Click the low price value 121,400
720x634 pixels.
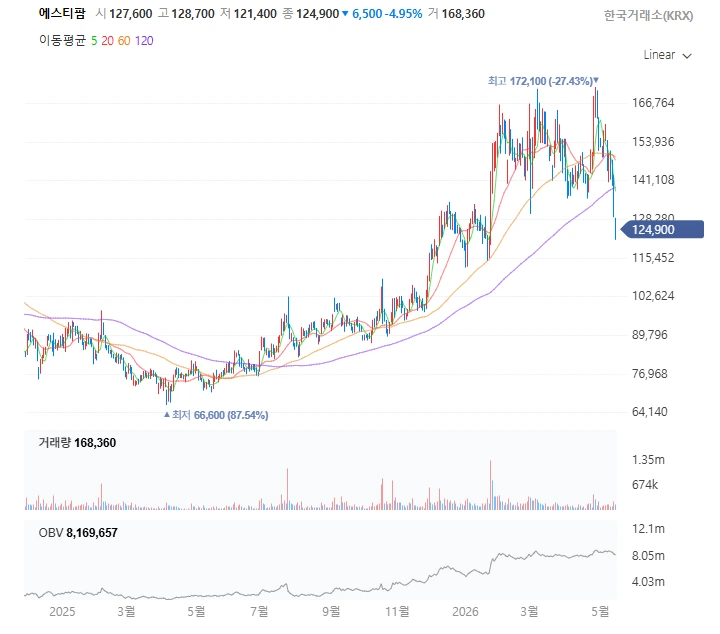point(255,14)
